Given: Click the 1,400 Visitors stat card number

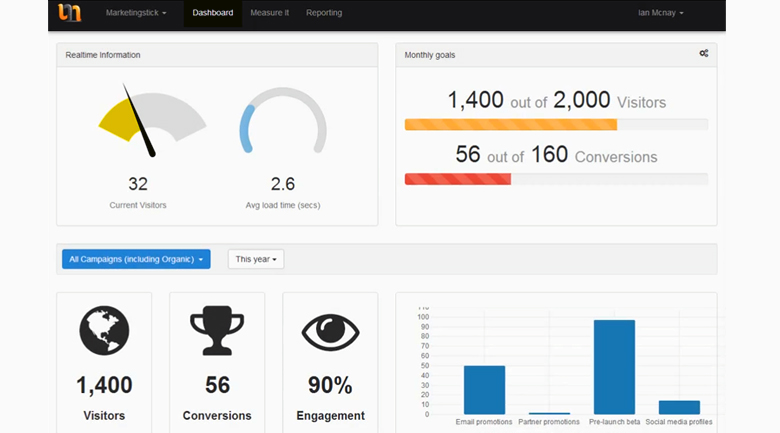Looking at the screenshot, I should pyautogui.click(x=104, y=385).
